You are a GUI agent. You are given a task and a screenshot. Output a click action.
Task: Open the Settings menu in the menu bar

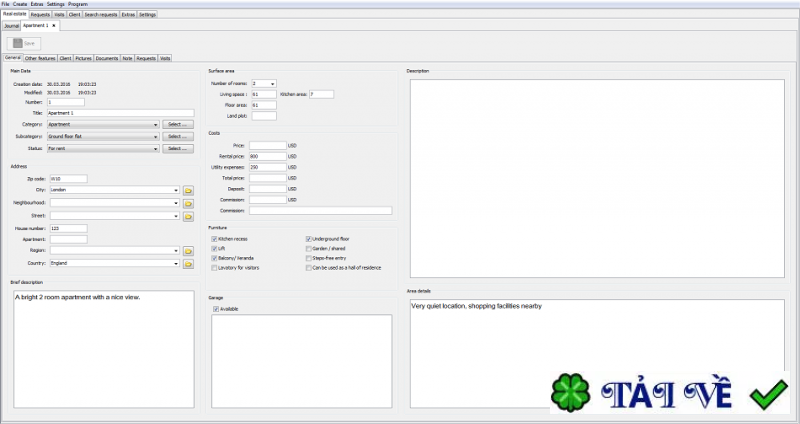pos(56,4)
